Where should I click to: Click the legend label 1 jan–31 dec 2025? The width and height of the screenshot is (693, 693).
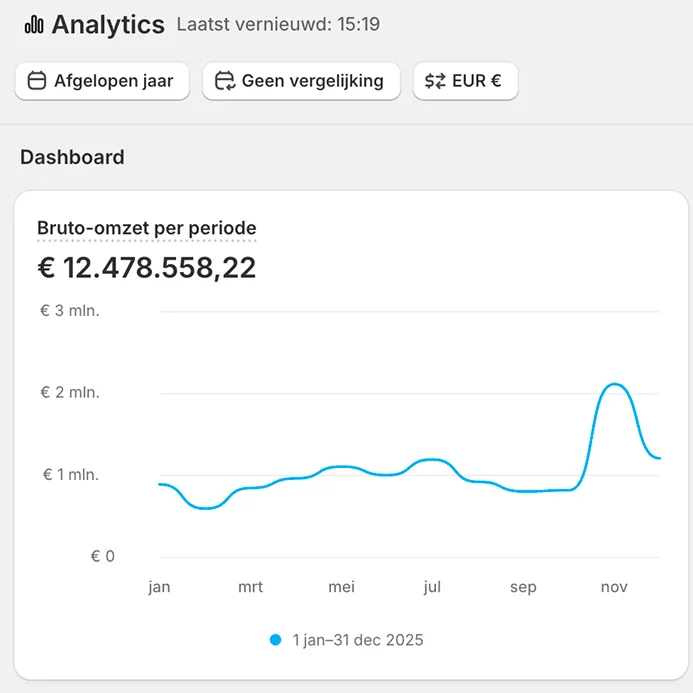358,640
